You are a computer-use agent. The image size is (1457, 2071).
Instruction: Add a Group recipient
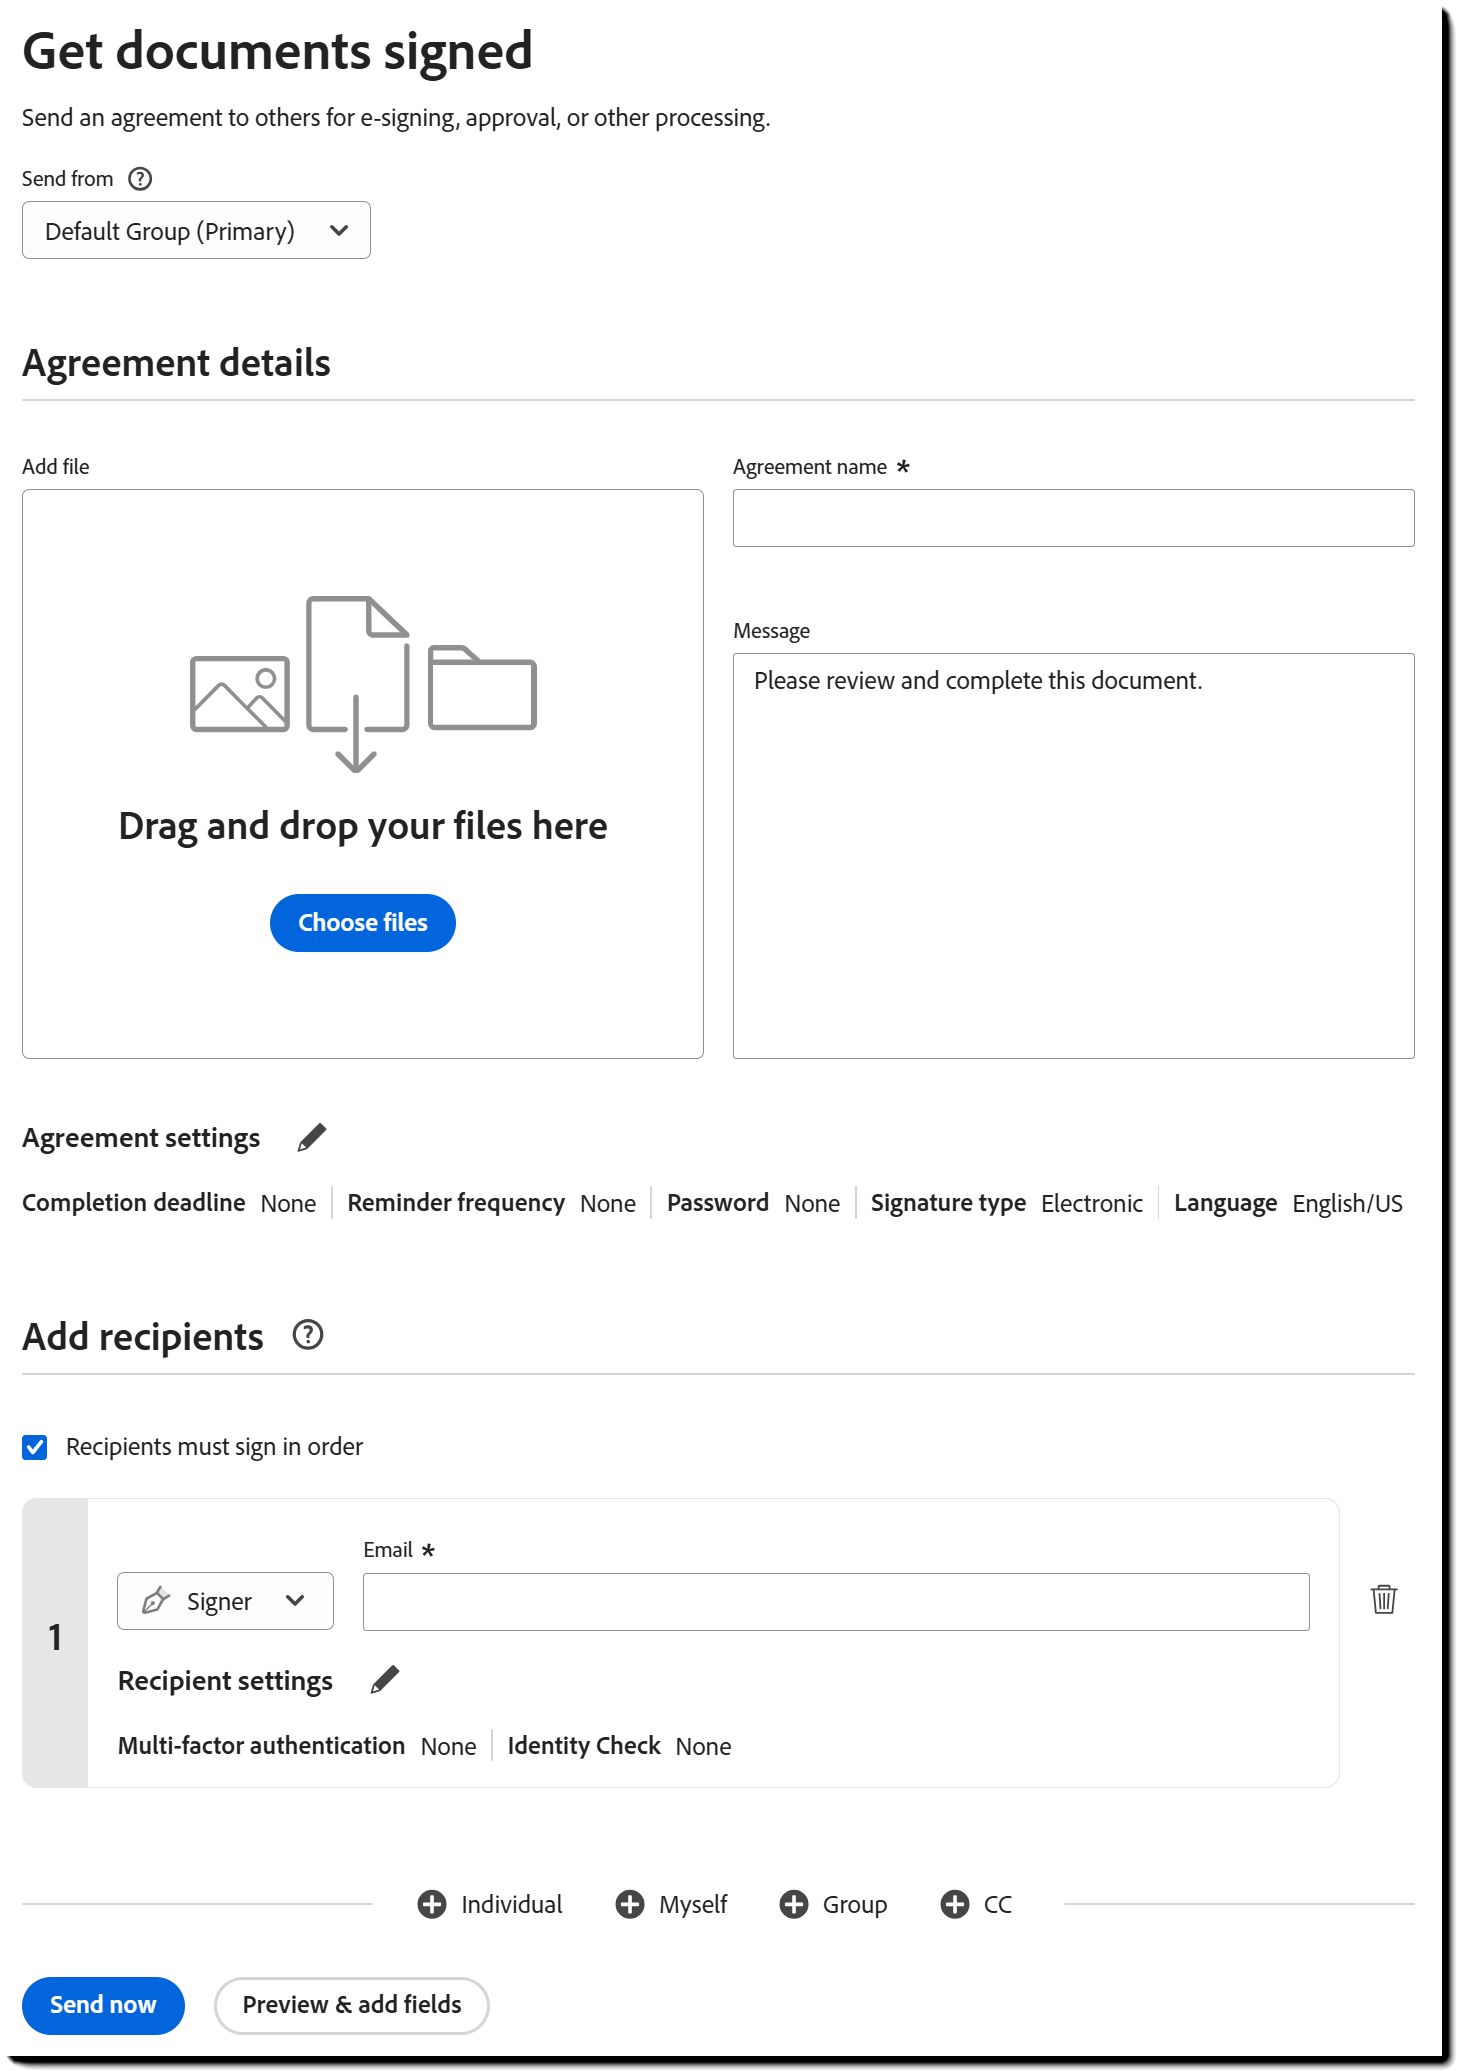[834, 1904]
